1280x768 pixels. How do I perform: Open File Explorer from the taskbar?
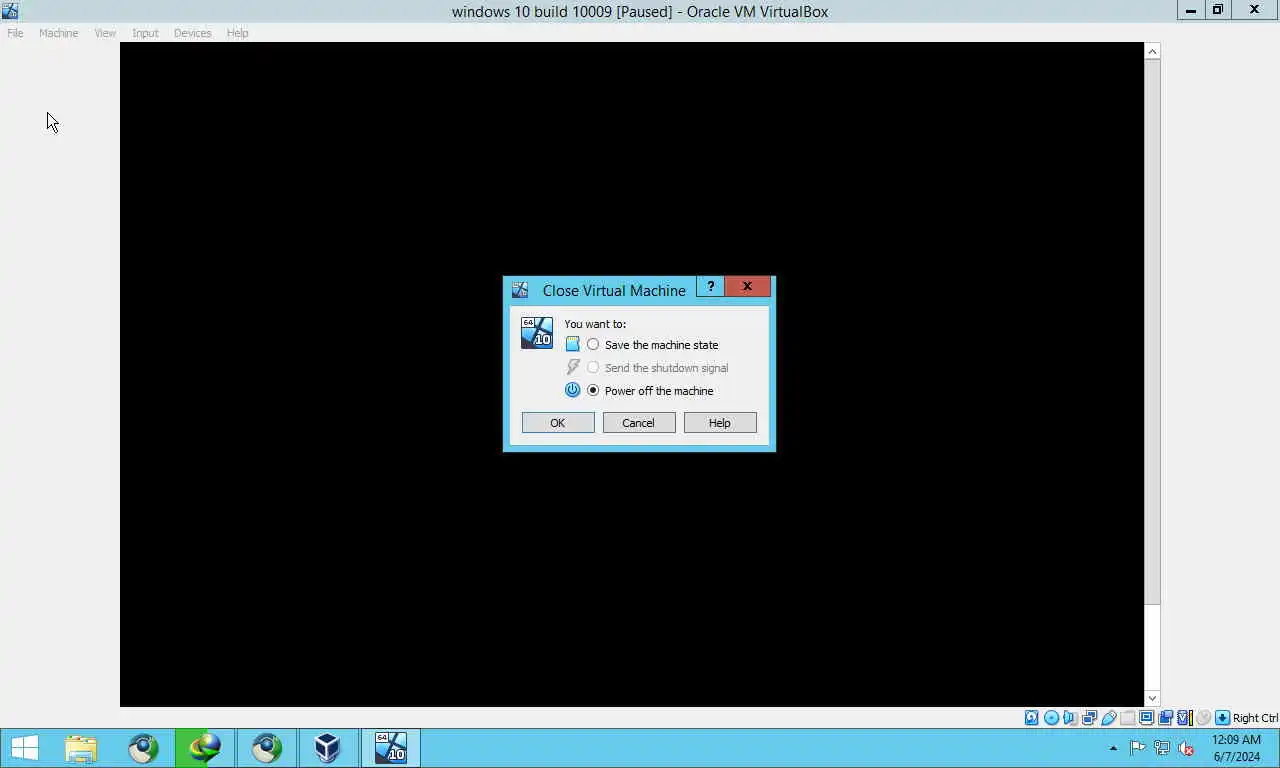pyautogui.click(x=81, y=748)
